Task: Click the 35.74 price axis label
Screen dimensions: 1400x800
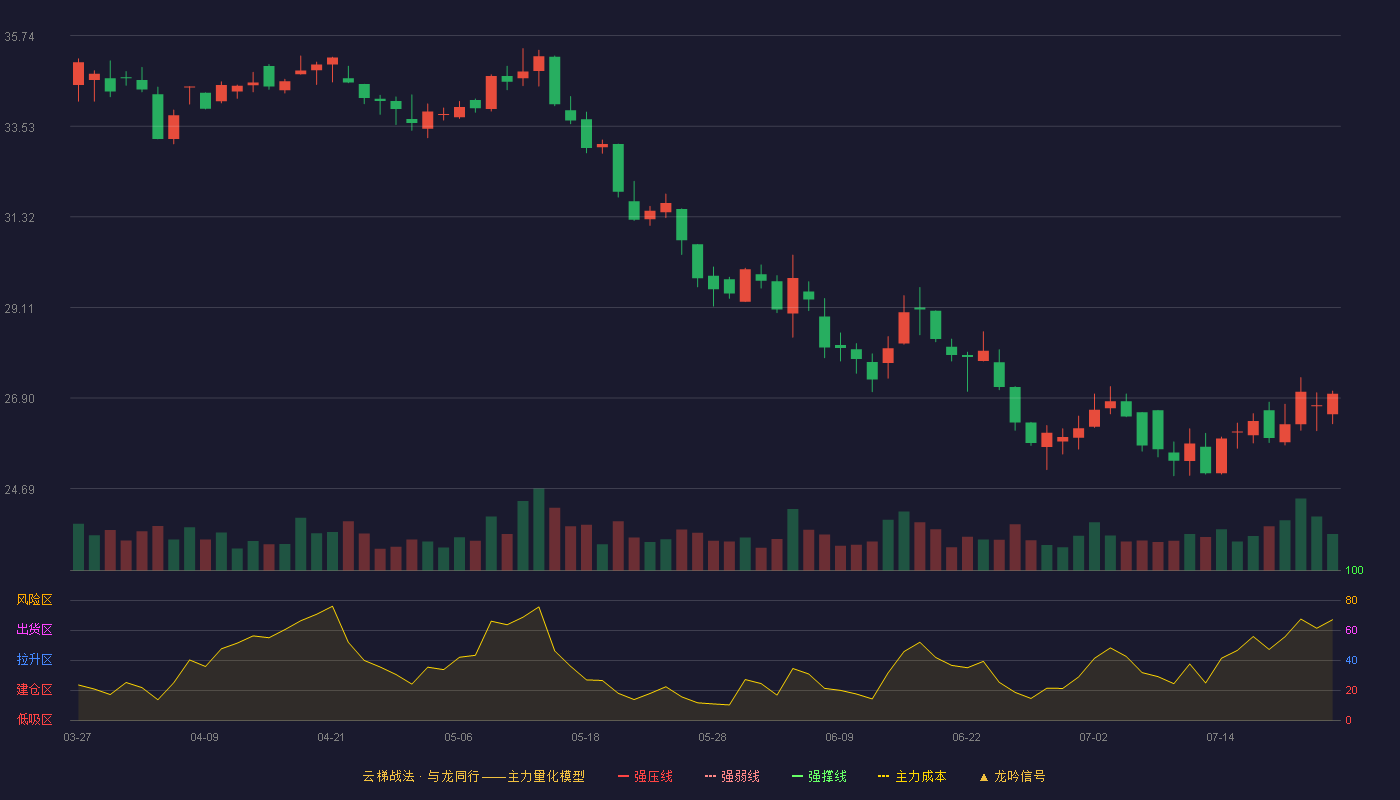Action: point(19,37)
